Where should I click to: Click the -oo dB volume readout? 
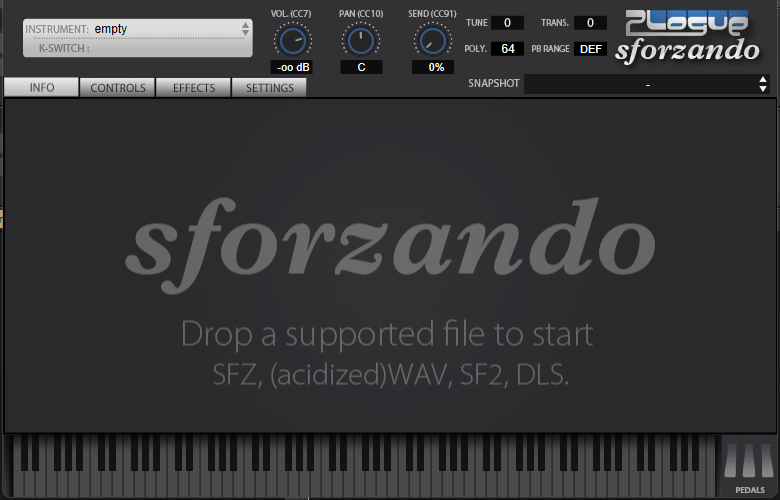[x=292, y=68]
